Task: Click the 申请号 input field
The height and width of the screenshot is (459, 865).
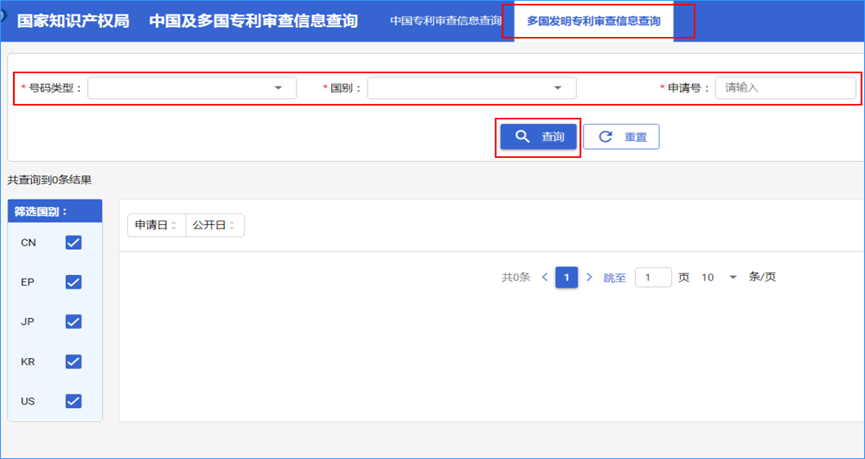Action: (786, 88)
